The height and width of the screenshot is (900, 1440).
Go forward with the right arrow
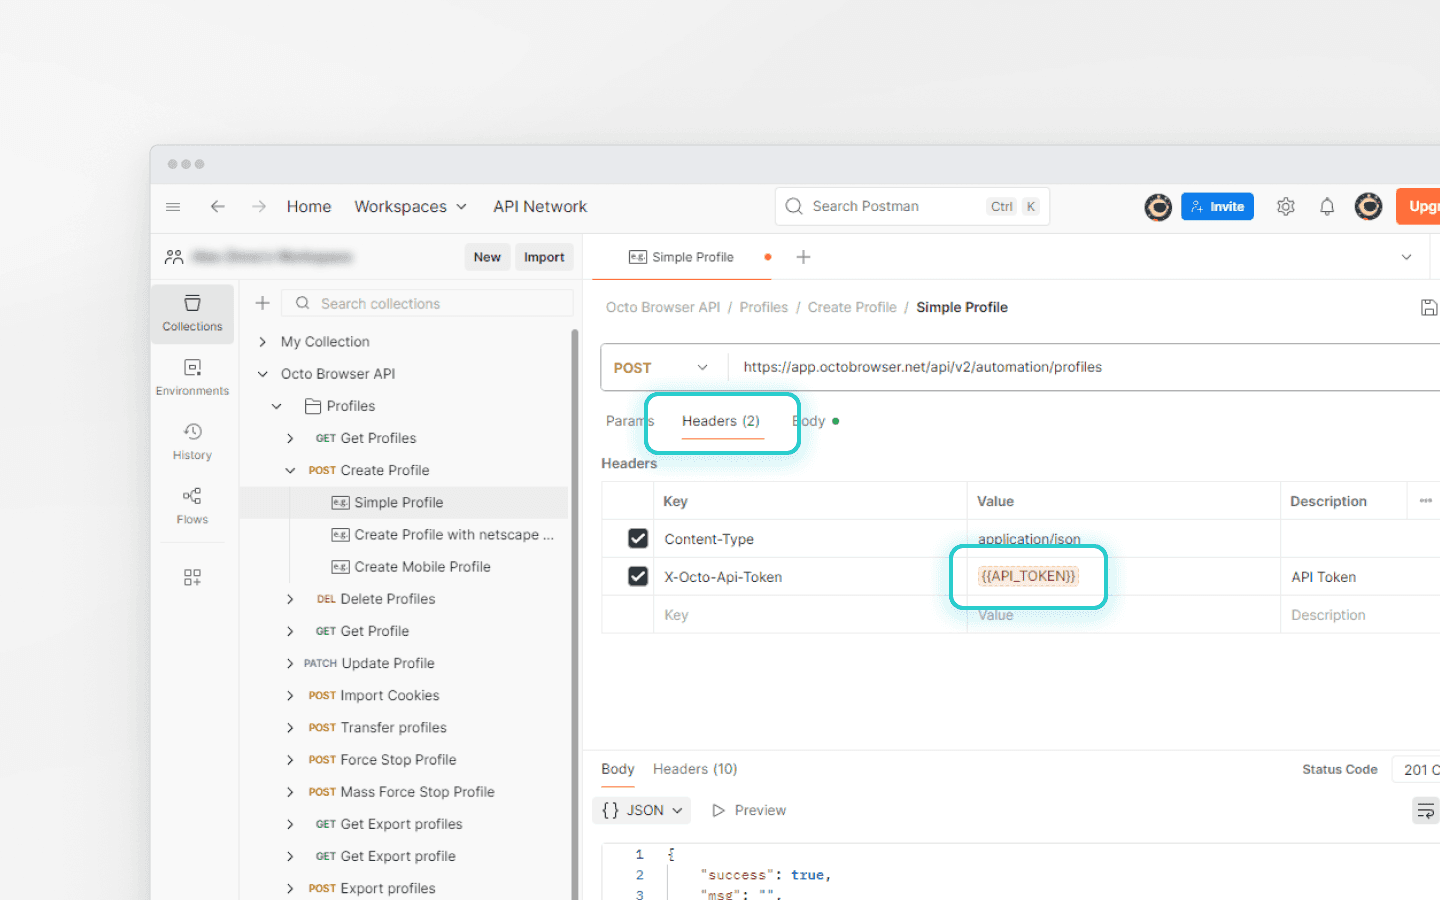pos(259,207)
